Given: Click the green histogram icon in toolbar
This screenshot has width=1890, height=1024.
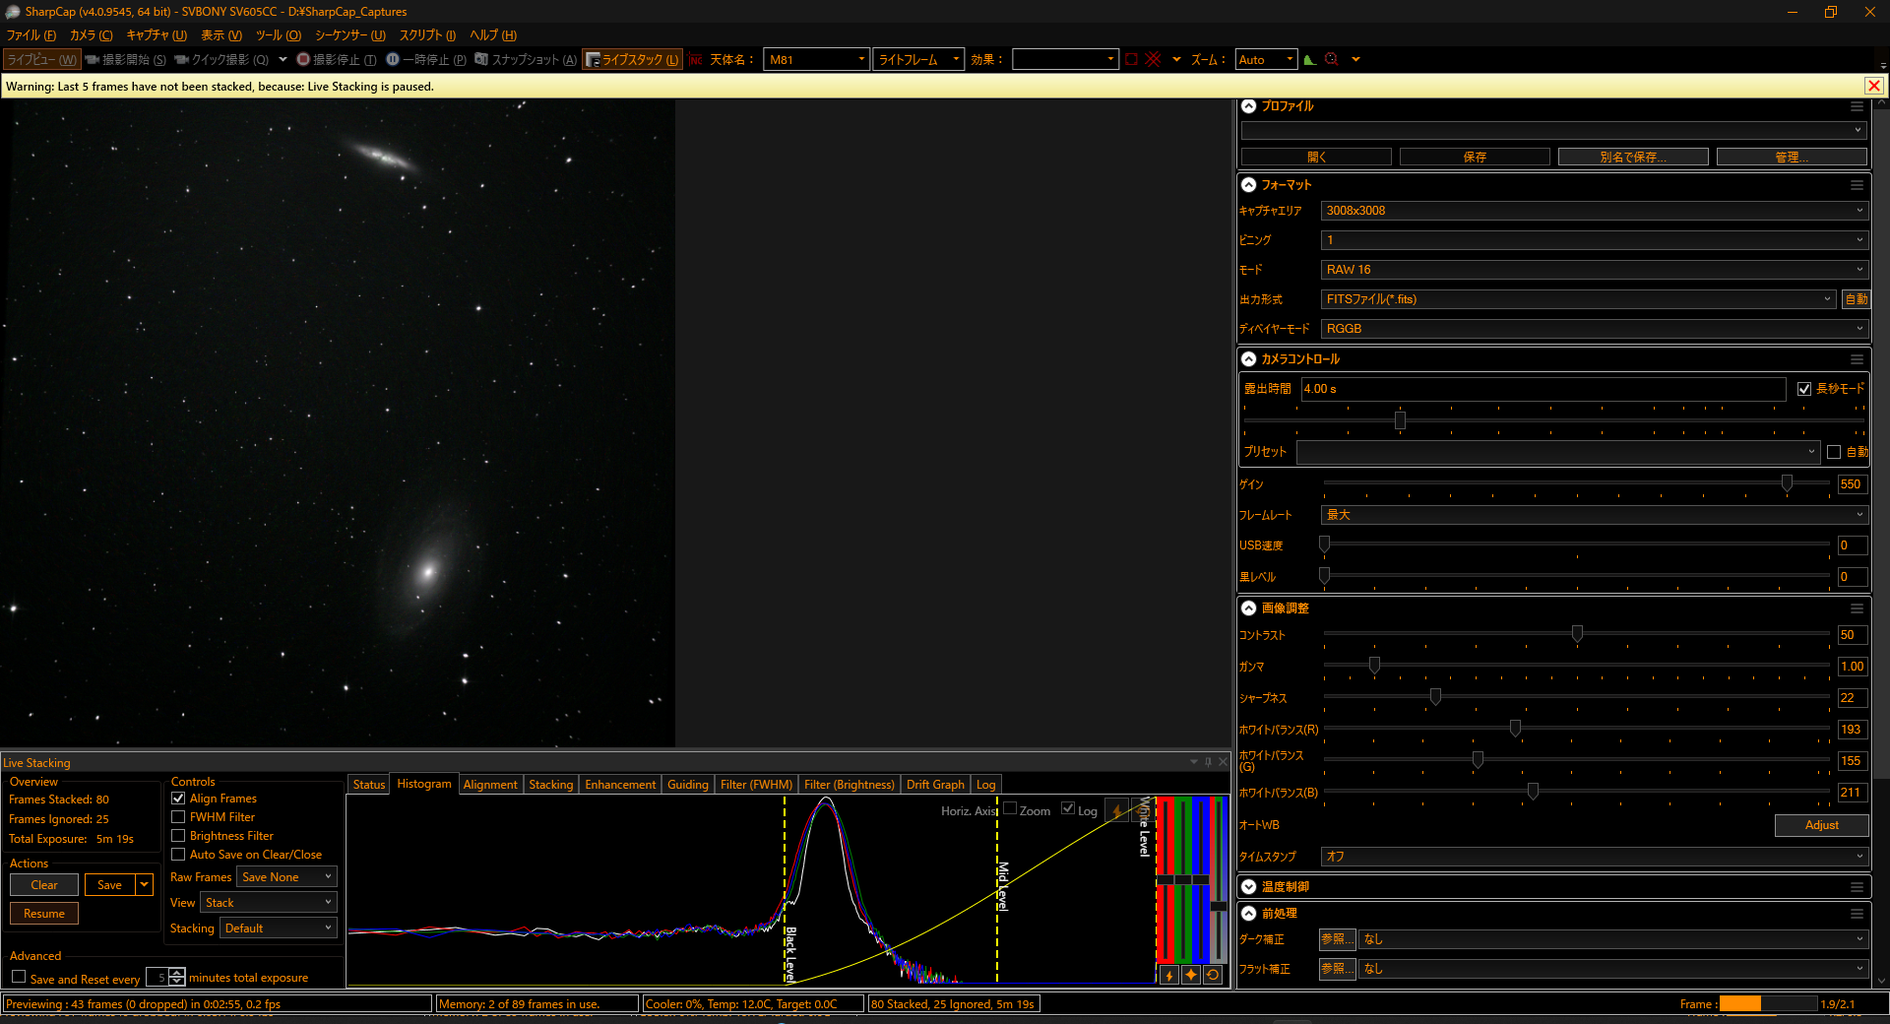Looking at the screenshot, I should [1310, 60].
